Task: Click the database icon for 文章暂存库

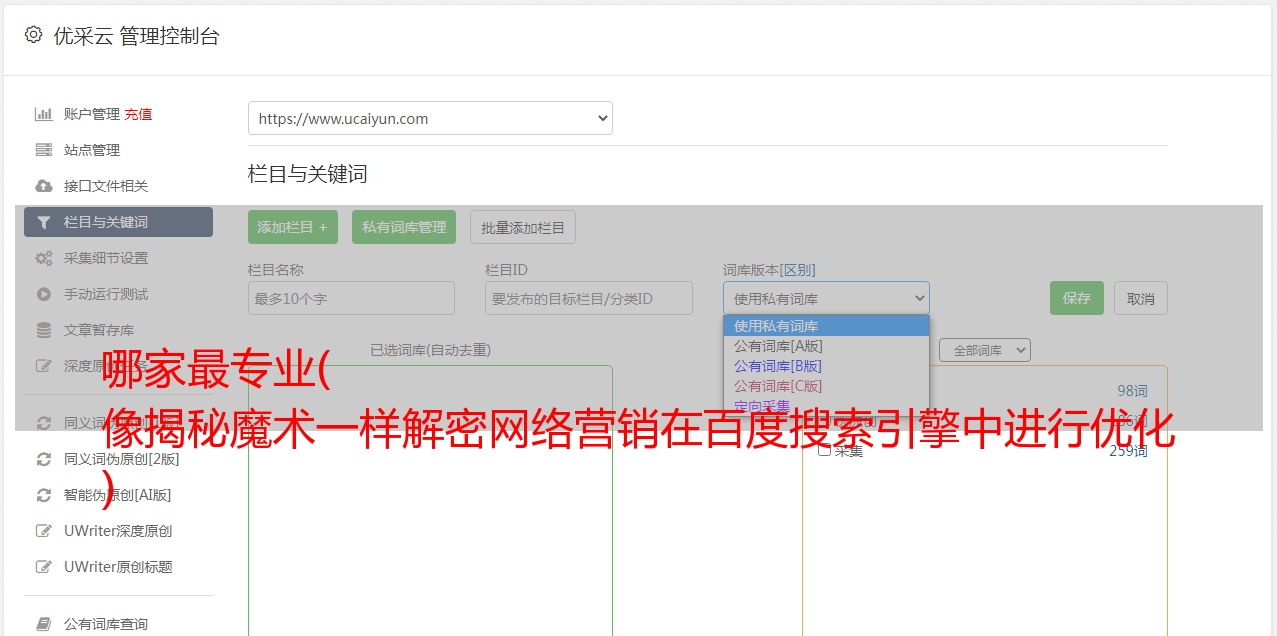Action: point(43,330)
